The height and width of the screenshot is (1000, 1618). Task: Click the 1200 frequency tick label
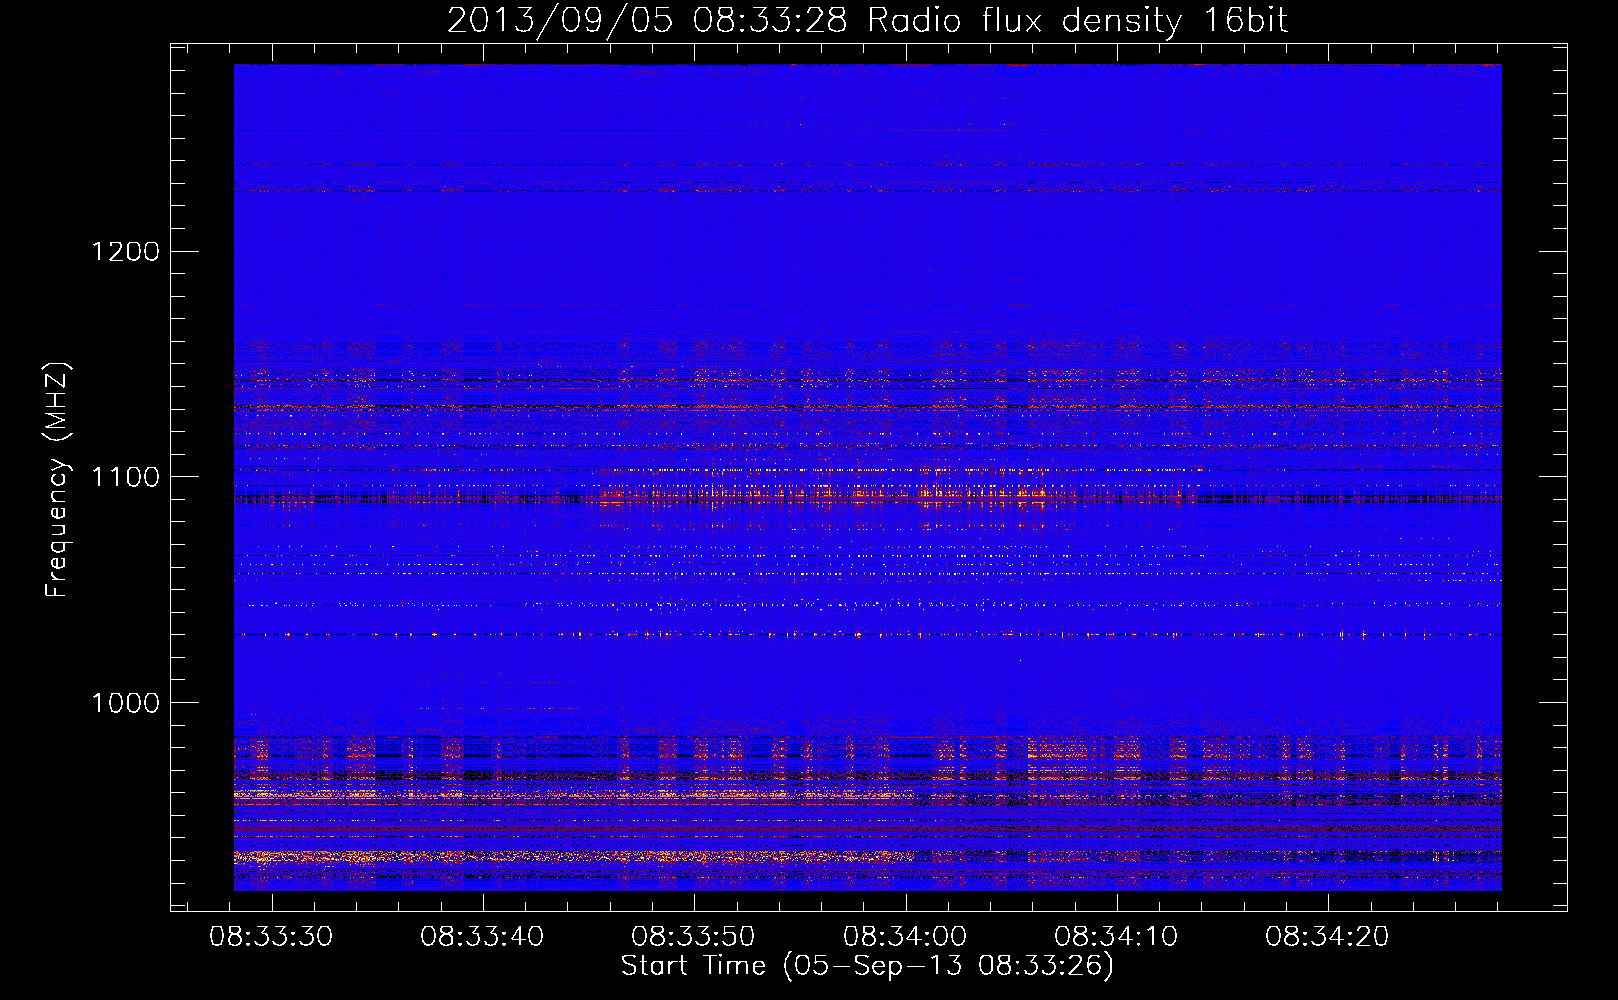coord(126,251)
